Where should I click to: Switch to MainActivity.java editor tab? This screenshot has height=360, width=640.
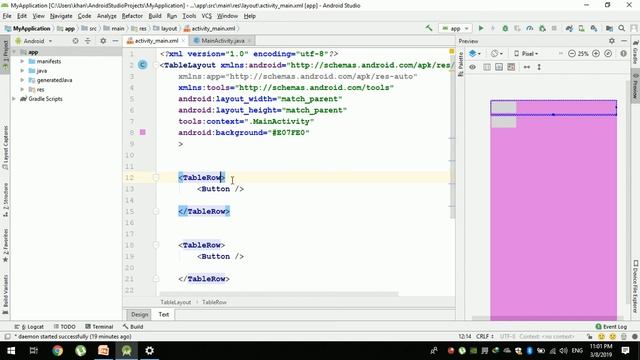[223, 41]
